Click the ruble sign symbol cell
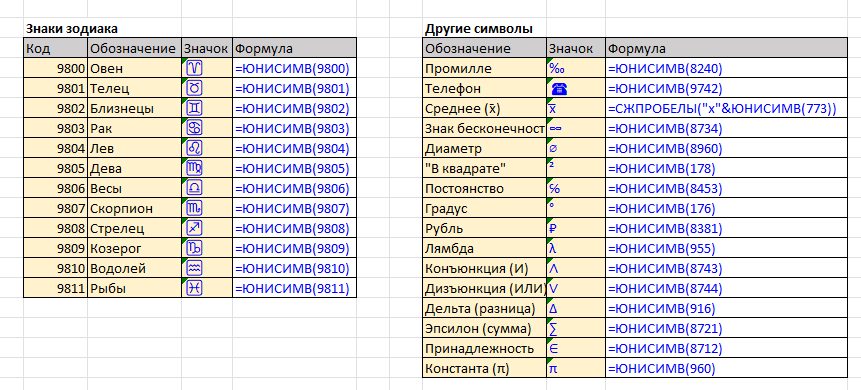Image resolution: width=861 pixels, height=390 pixels. (576, 229)
